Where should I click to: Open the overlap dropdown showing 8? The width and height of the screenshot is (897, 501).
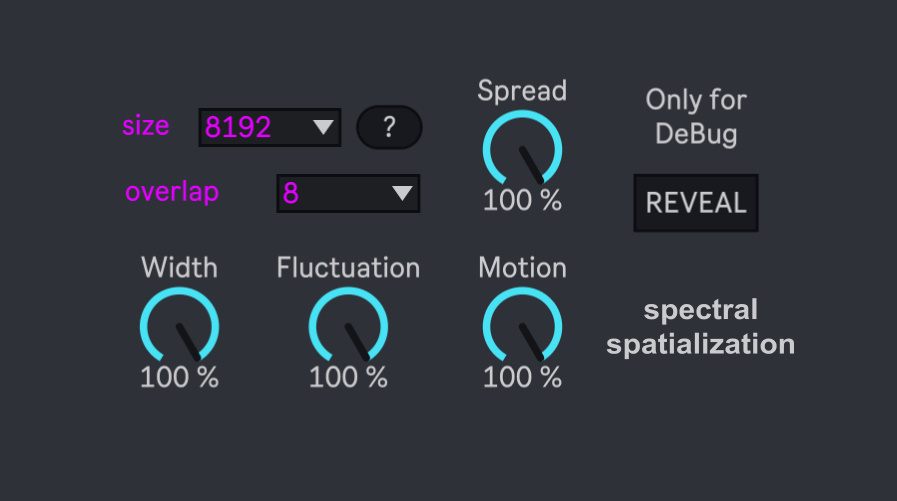[335, 193]
